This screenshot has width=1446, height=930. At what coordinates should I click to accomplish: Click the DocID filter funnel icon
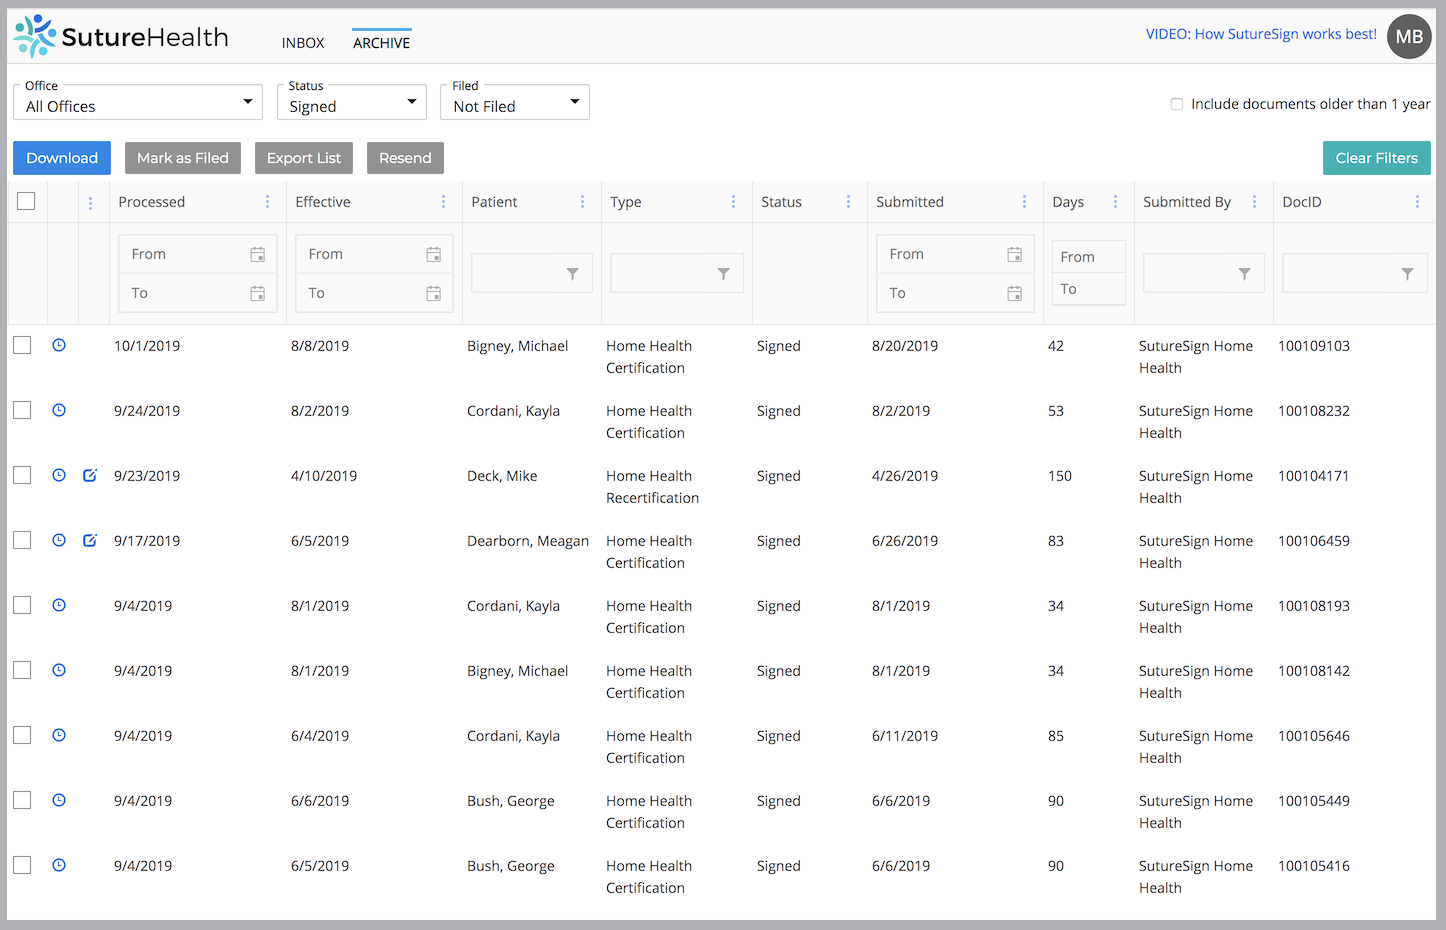click(x=1407, y=273)
